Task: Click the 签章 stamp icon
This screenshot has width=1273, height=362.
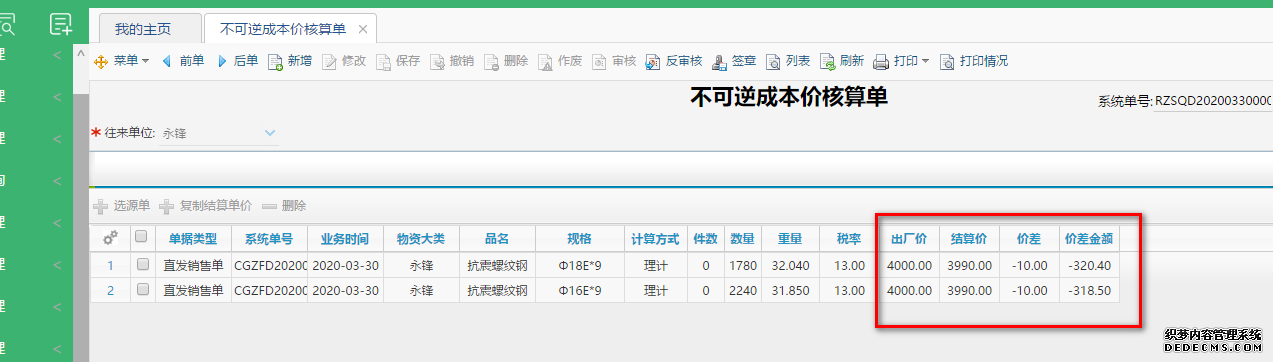Action: click(719, 62)
